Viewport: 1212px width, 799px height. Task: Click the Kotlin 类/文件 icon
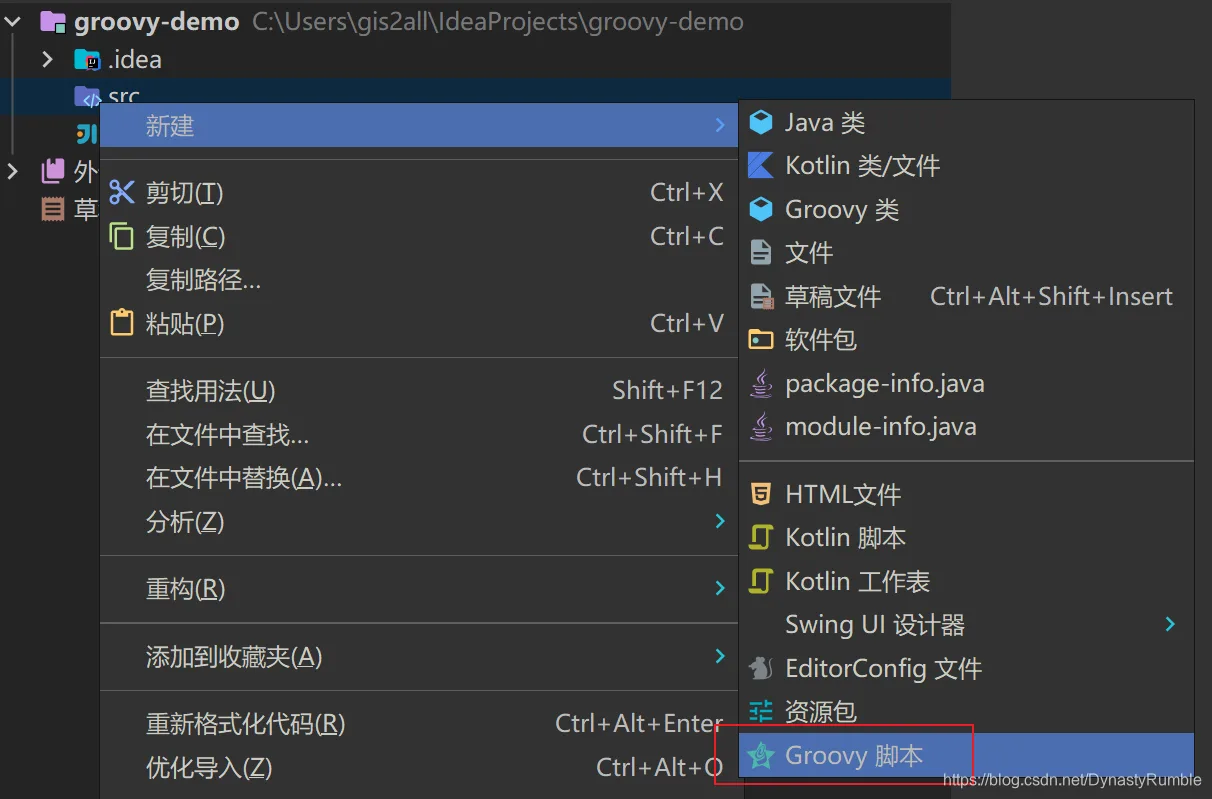761,165
